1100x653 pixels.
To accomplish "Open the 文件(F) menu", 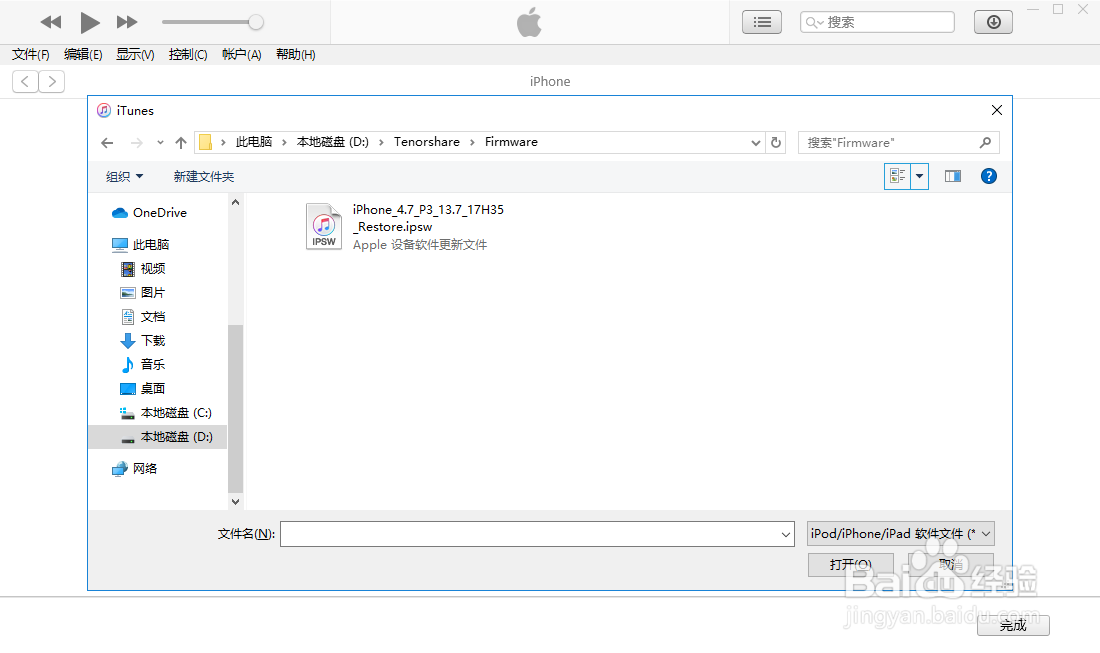I will click(31, 55).
